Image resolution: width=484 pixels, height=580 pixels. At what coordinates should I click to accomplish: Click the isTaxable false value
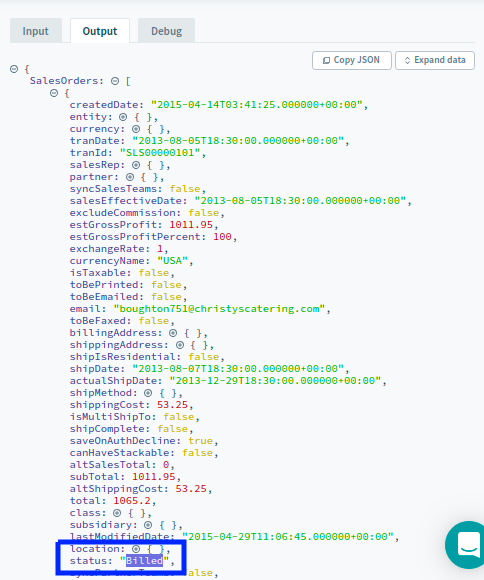coord(154,273)
